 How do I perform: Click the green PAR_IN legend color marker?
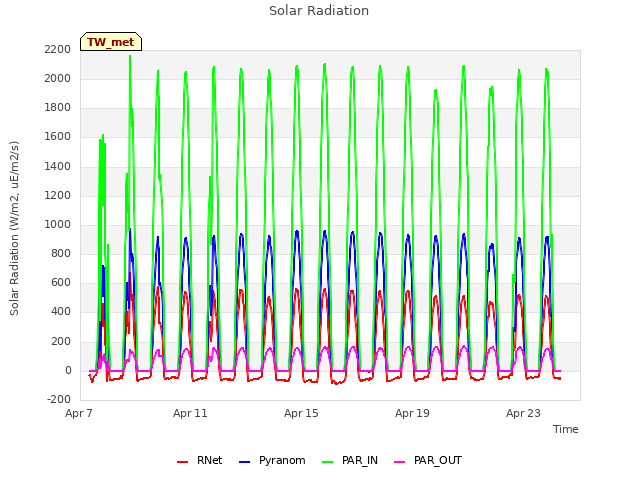point(327,462)
